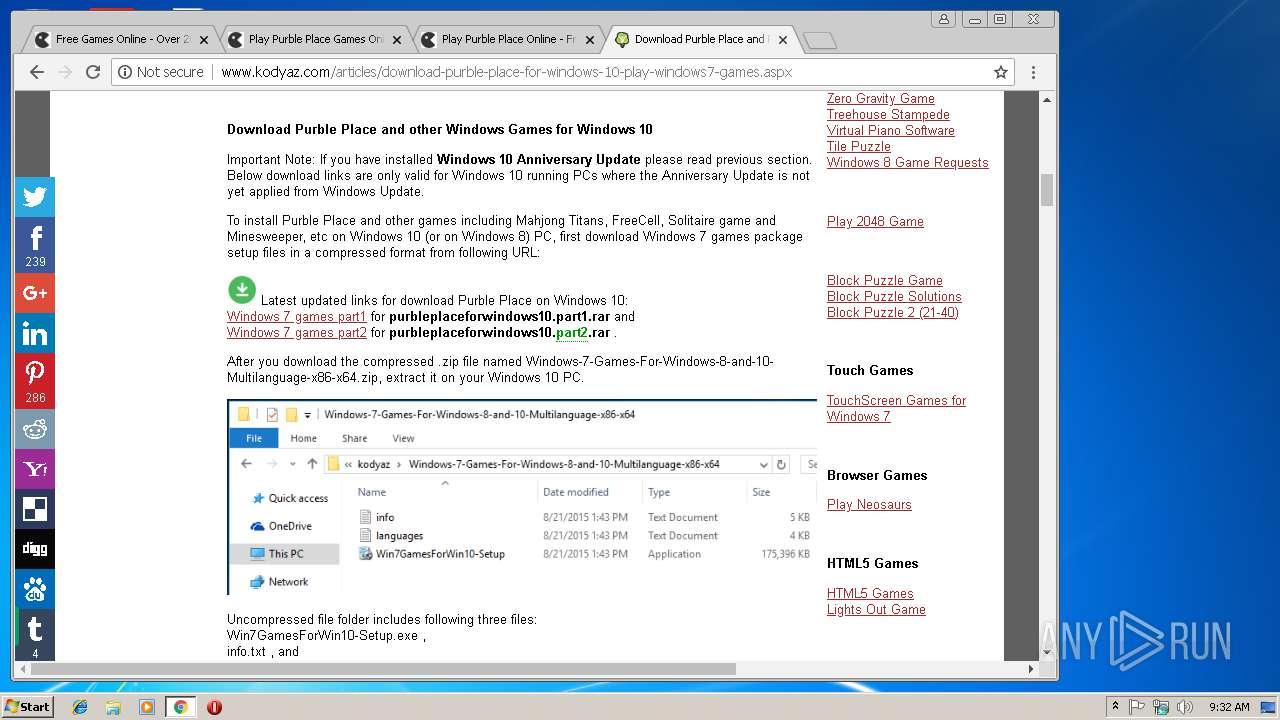
Task: Share via Google+ sidebar icon
Action: tap(35, 293)
